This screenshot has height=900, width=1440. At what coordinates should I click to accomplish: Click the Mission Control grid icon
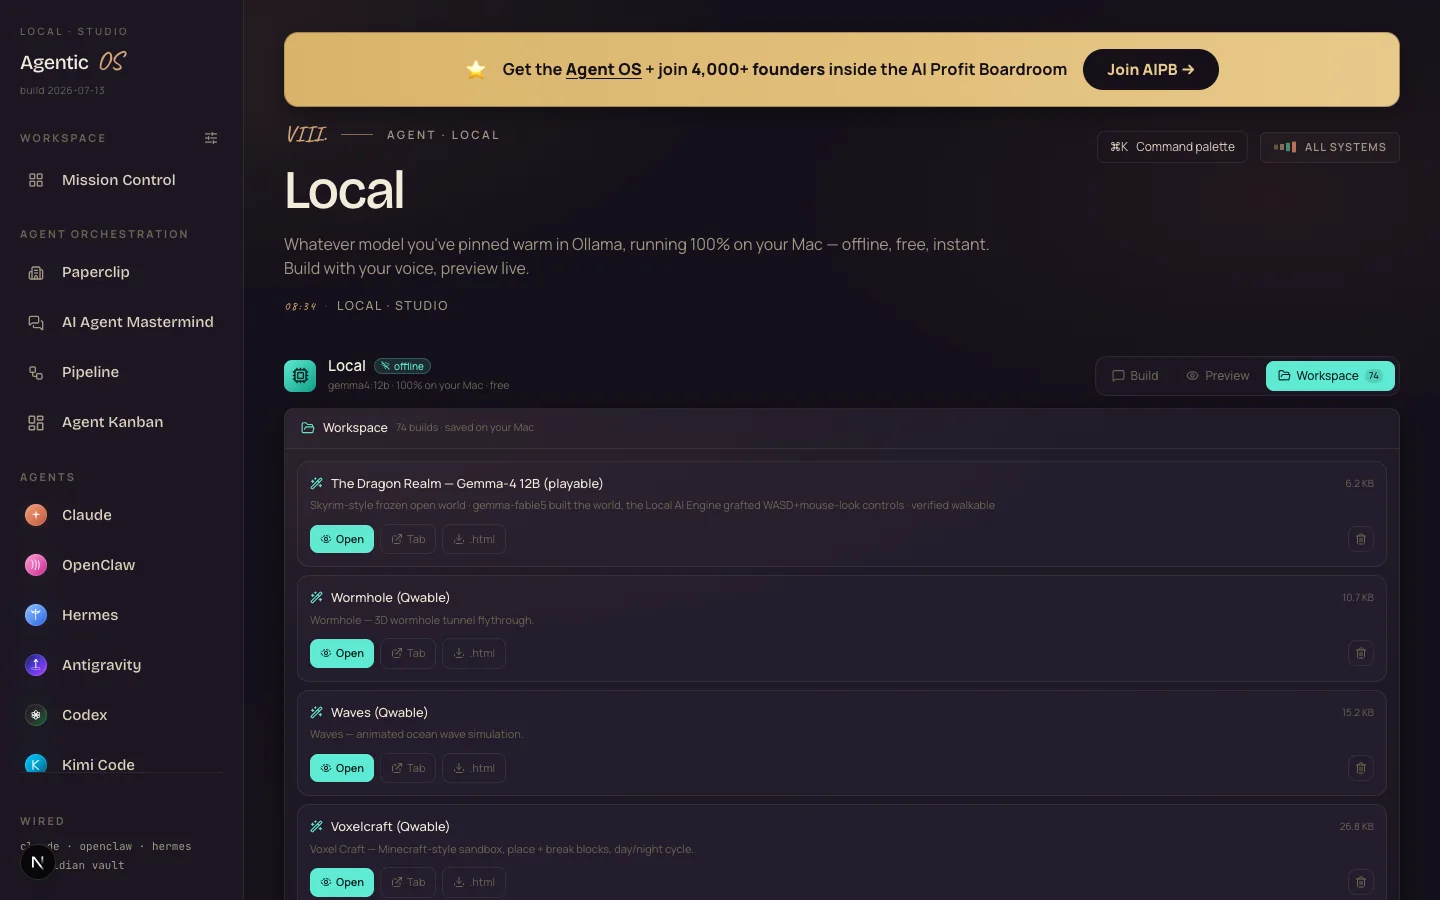pyautogui.click(x=36, y=180)
